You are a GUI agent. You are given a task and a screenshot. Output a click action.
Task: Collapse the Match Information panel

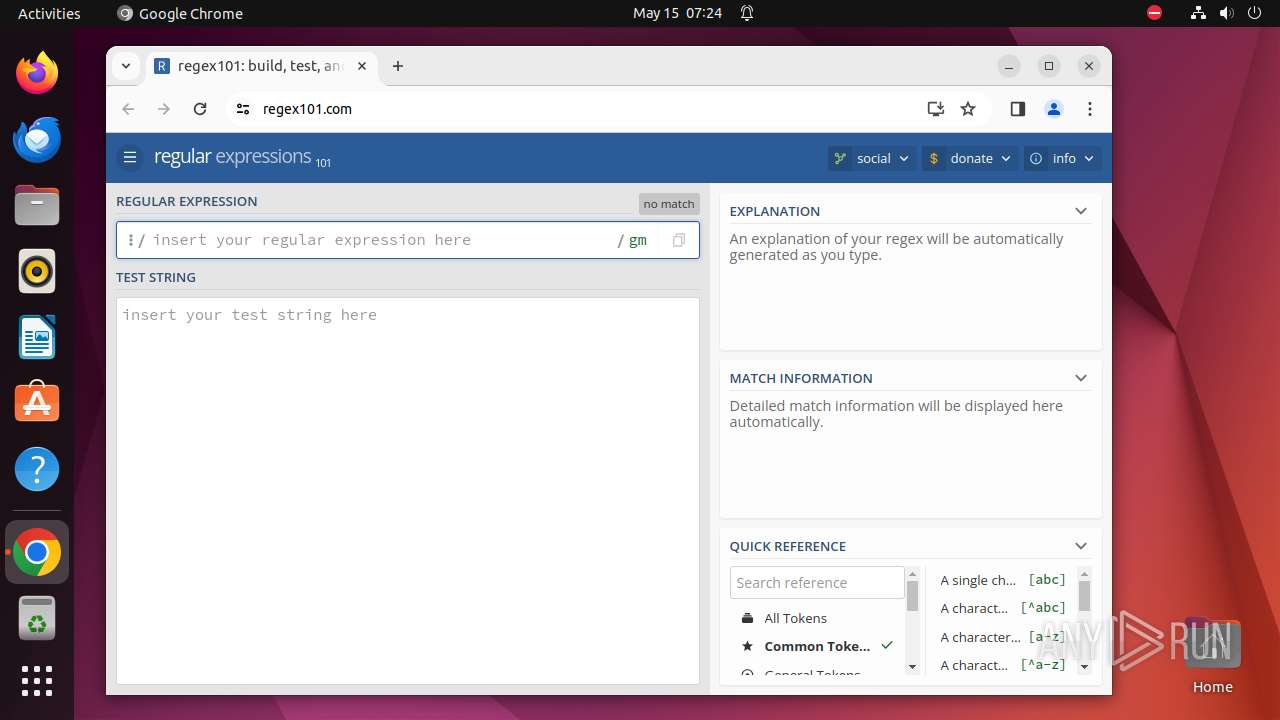click(1081, 378)
